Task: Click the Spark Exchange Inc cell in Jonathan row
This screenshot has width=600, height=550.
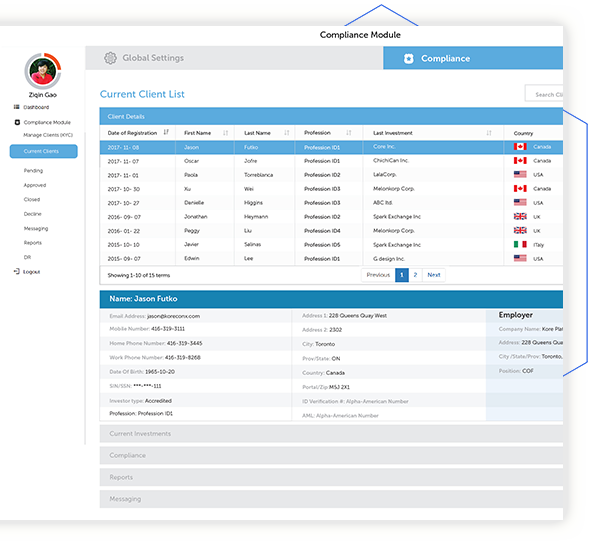Action: tap(397, 217)
